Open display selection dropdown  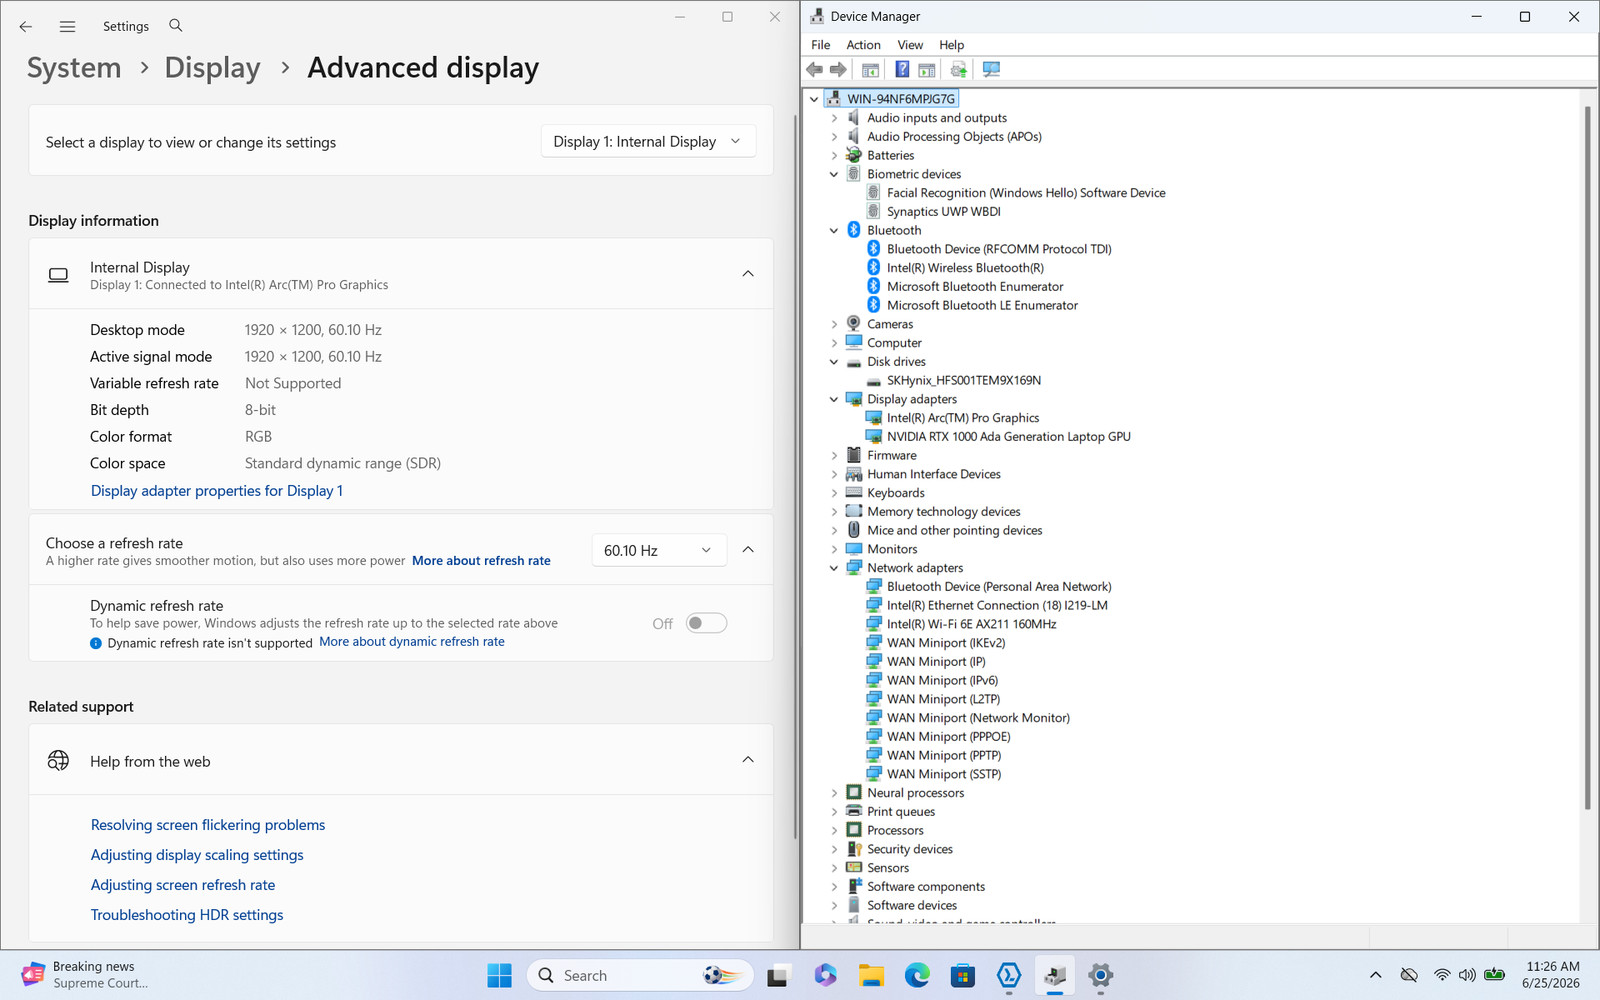(x=648, y=142)
